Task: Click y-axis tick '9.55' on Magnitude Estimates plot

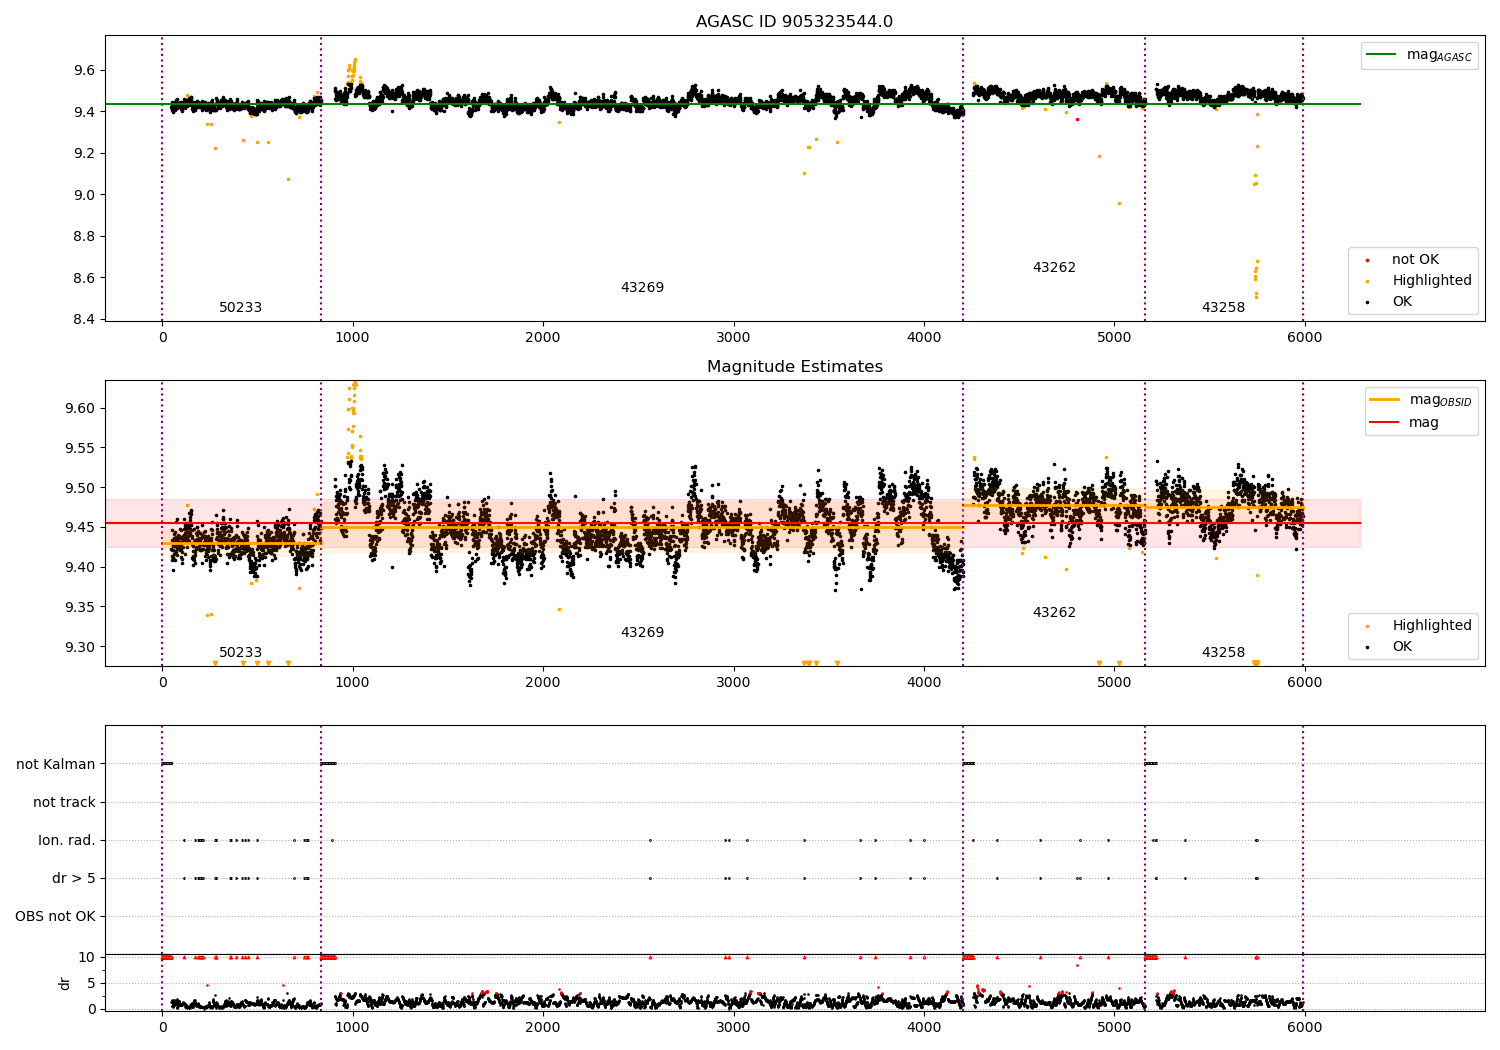Action: (80, 448)
